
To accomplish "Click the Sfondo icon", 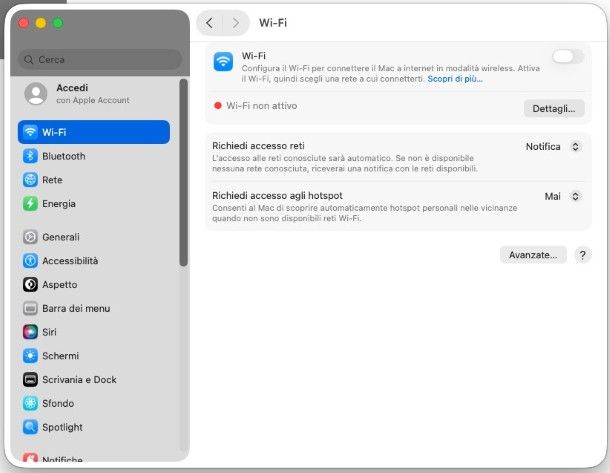I will click(x=30, y=403).
